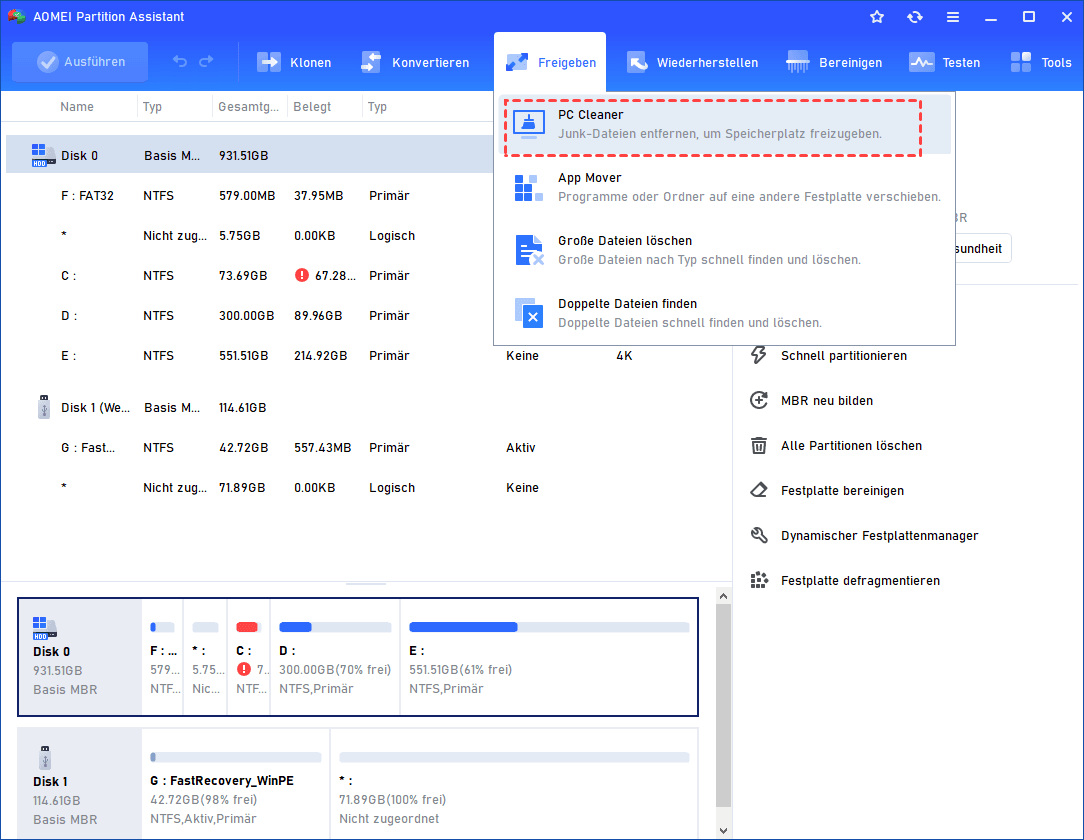Click the star favorite icon in title bar
The height and width of the screenshot is (840, 1084).
[x=877, y=17]
